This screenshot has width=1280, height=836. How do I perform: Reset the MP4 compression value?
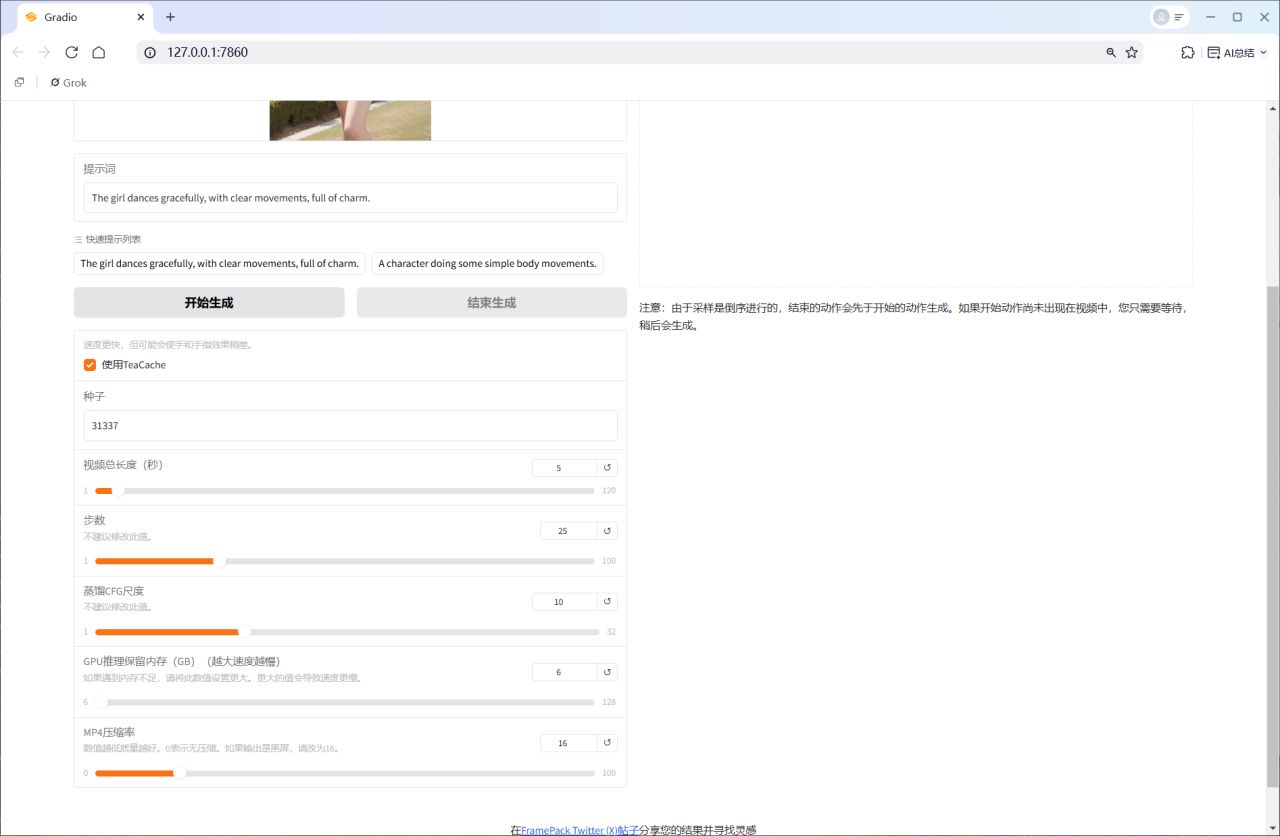point(607,743)
